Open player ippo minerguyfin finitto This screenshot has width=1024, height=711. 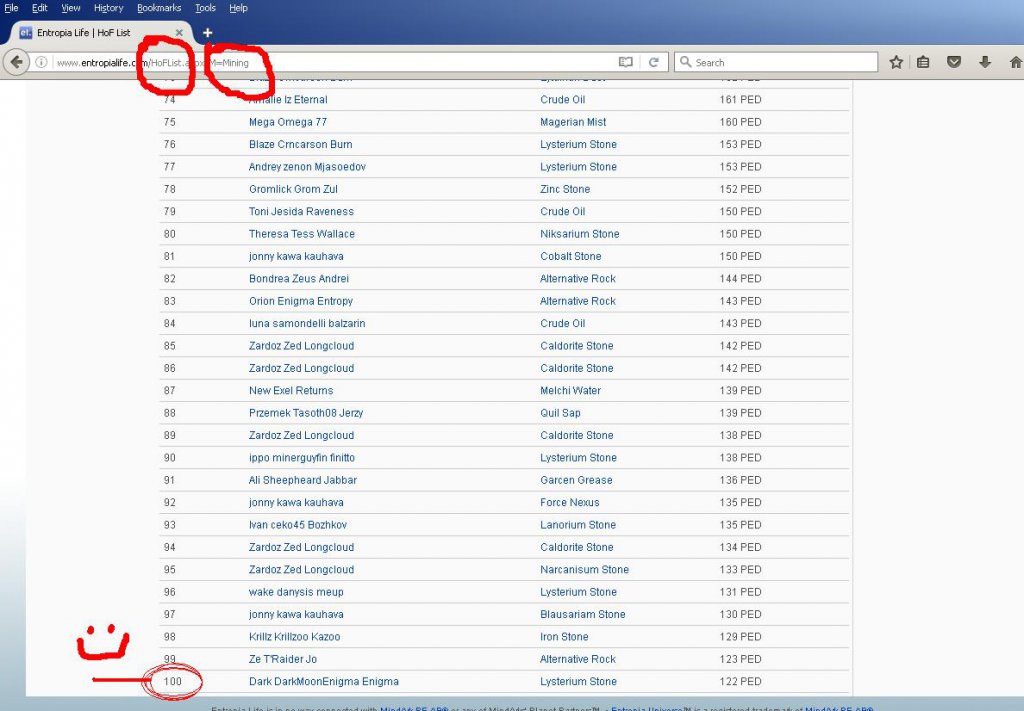coord(302,458)
